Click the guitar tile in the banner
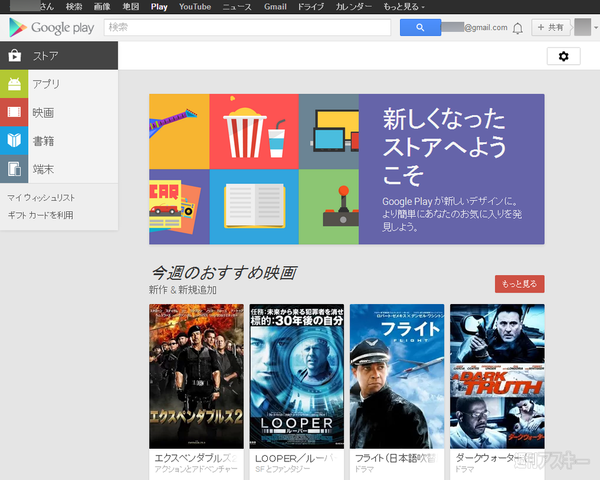Screen dimensions: 600x480 click(179, 132)
